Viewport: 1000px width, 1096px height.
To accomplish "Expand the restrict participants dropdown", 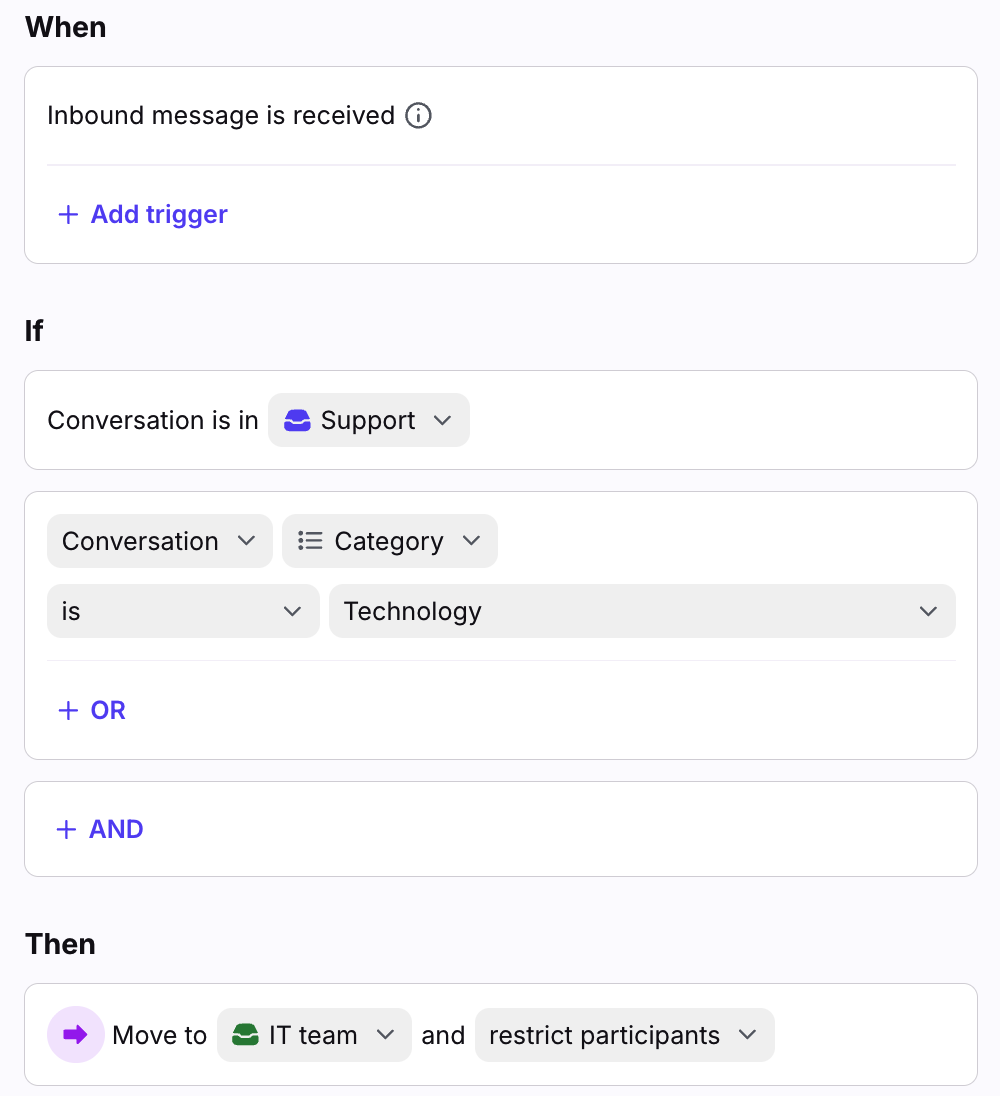I will 624,1035.
